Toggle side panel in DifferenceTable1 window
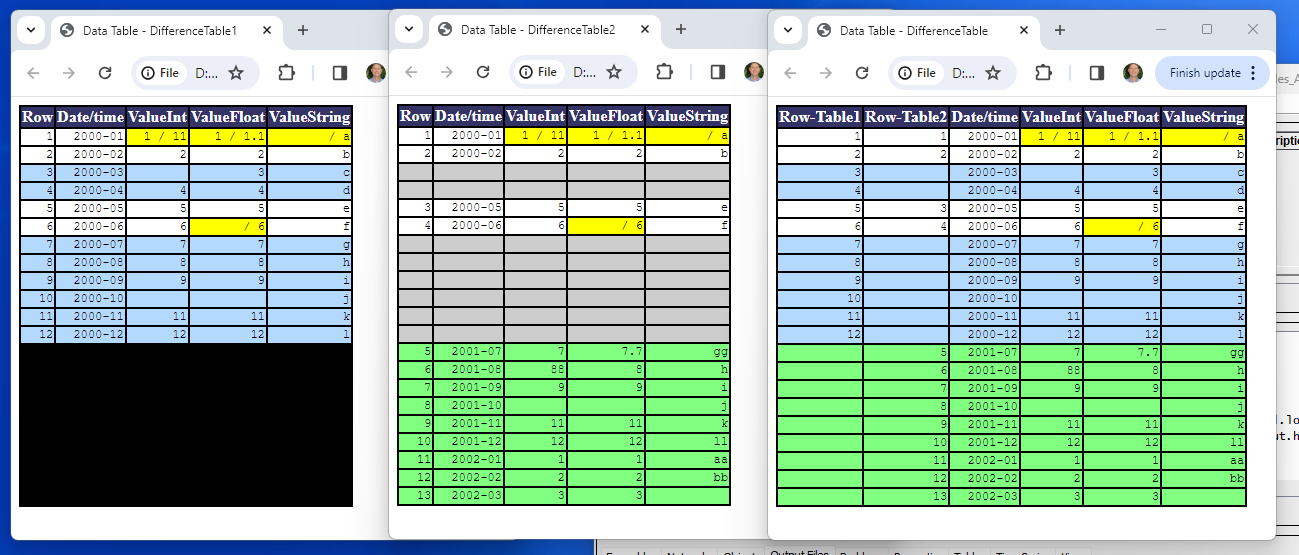Screen dimensions: 1299x555 pos(340,73)
